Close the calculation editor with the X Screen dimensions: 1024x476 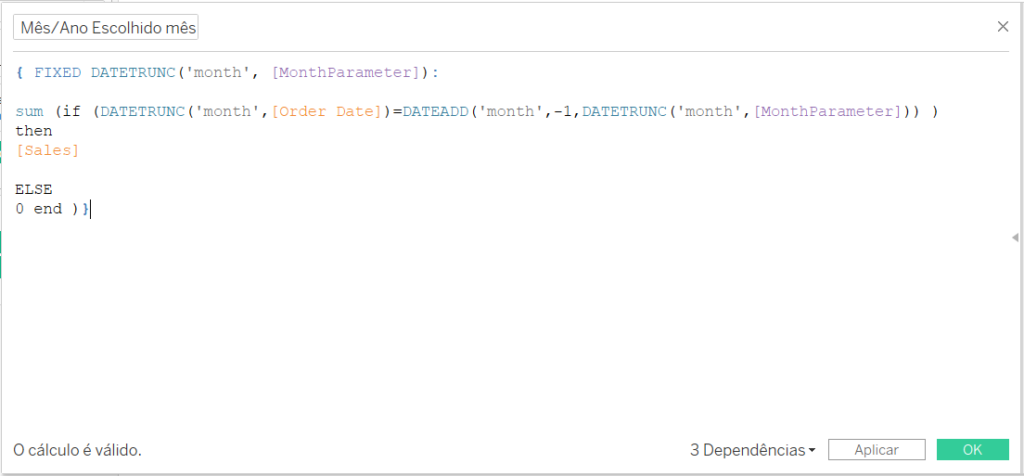click(1002, 27)
